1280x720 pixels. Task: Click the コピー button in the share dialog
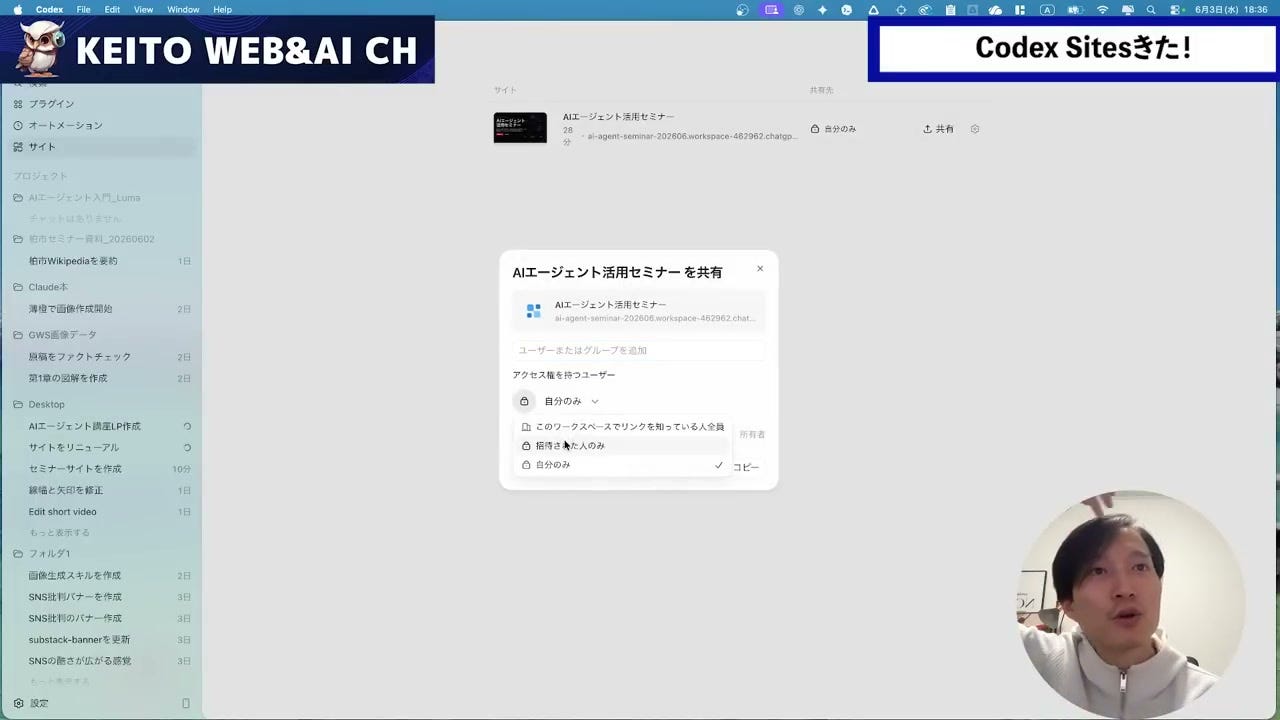point(746,467)
